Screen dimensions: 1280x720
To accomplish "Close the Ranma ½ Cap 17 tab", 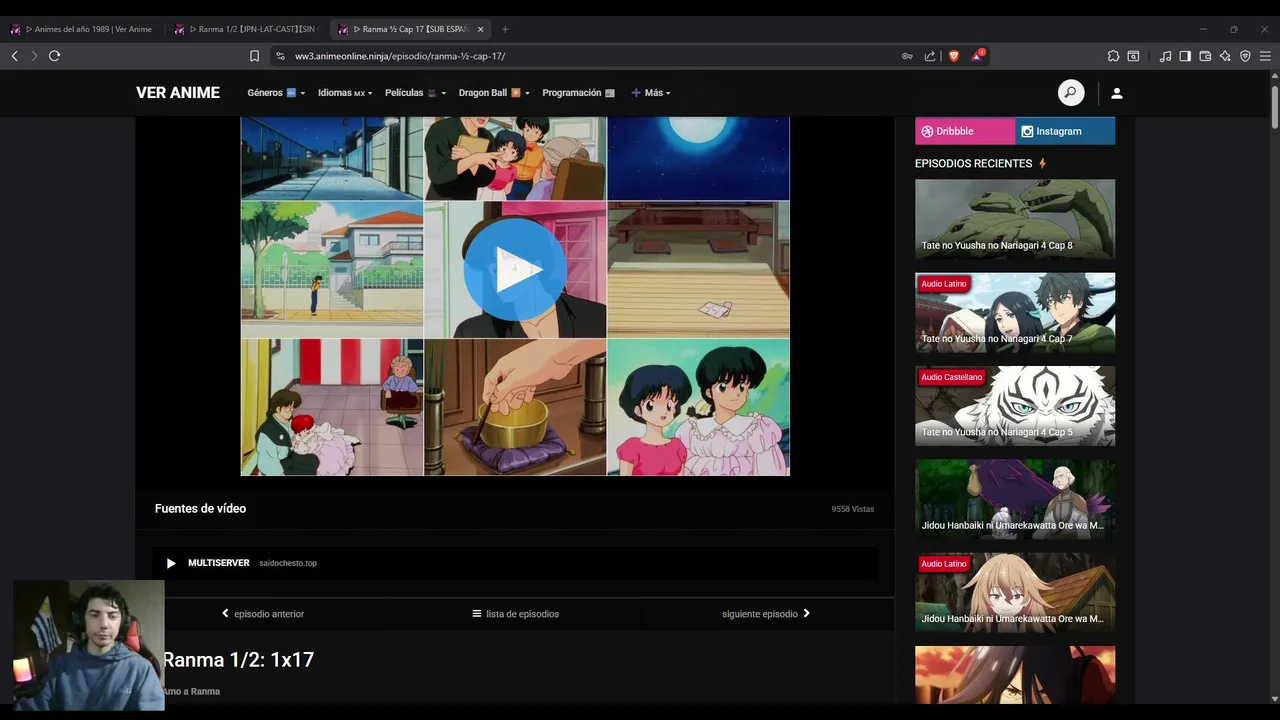I will [480, 29].
